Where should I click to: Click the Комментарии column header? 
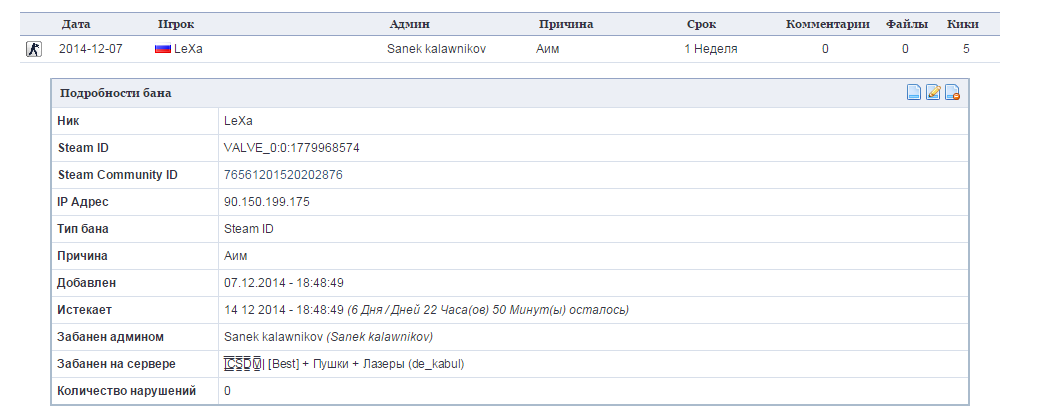[x=827, y=25]
